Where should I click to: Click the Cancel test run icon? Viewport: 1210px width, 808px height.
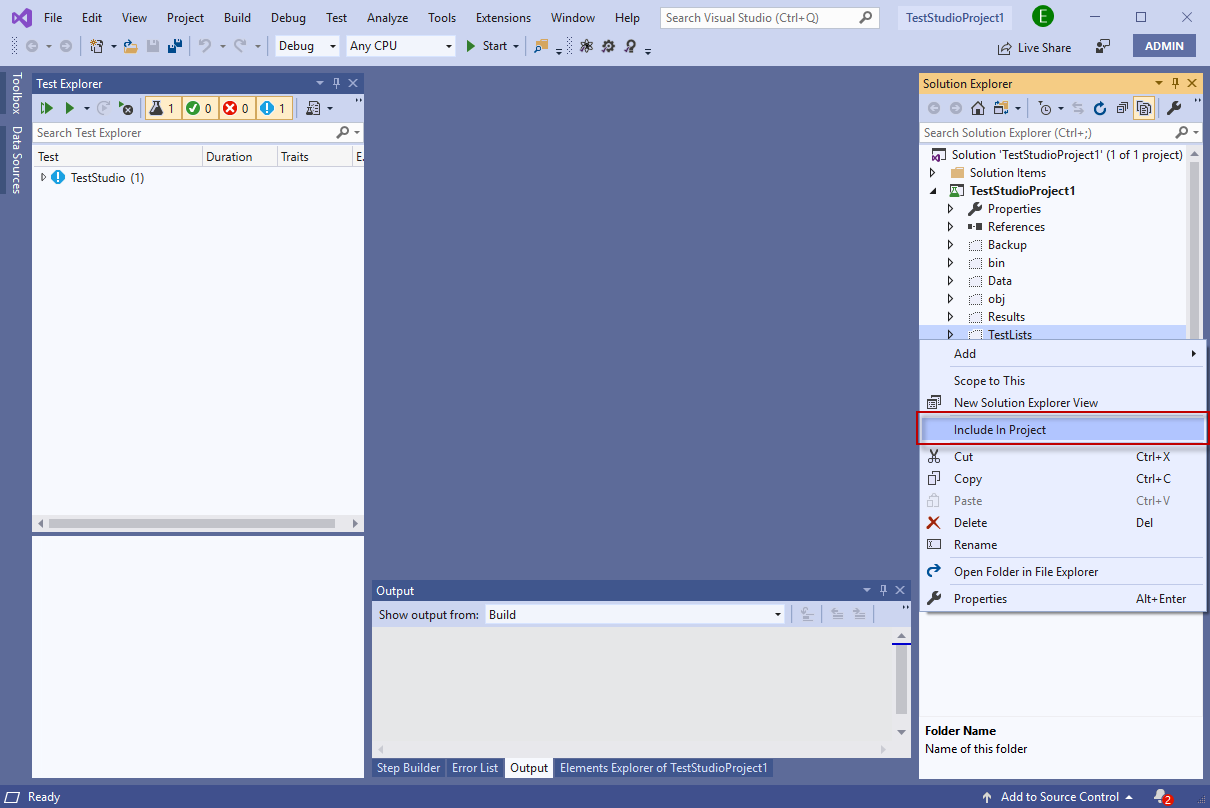click(126, 108)
